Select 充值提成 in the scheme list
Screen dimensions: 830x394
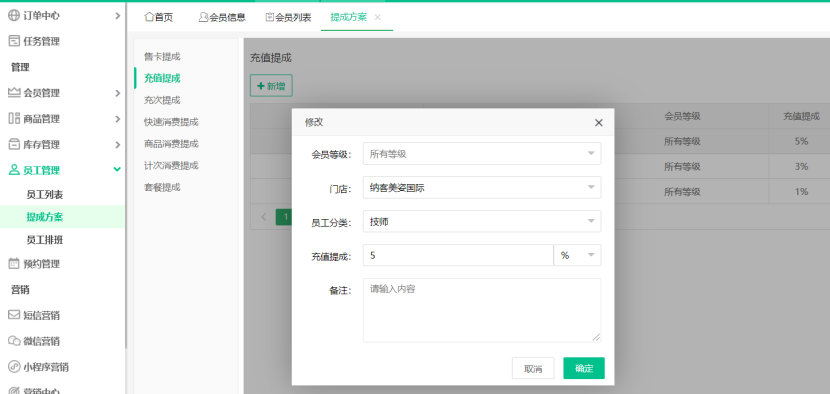point(162,78)
